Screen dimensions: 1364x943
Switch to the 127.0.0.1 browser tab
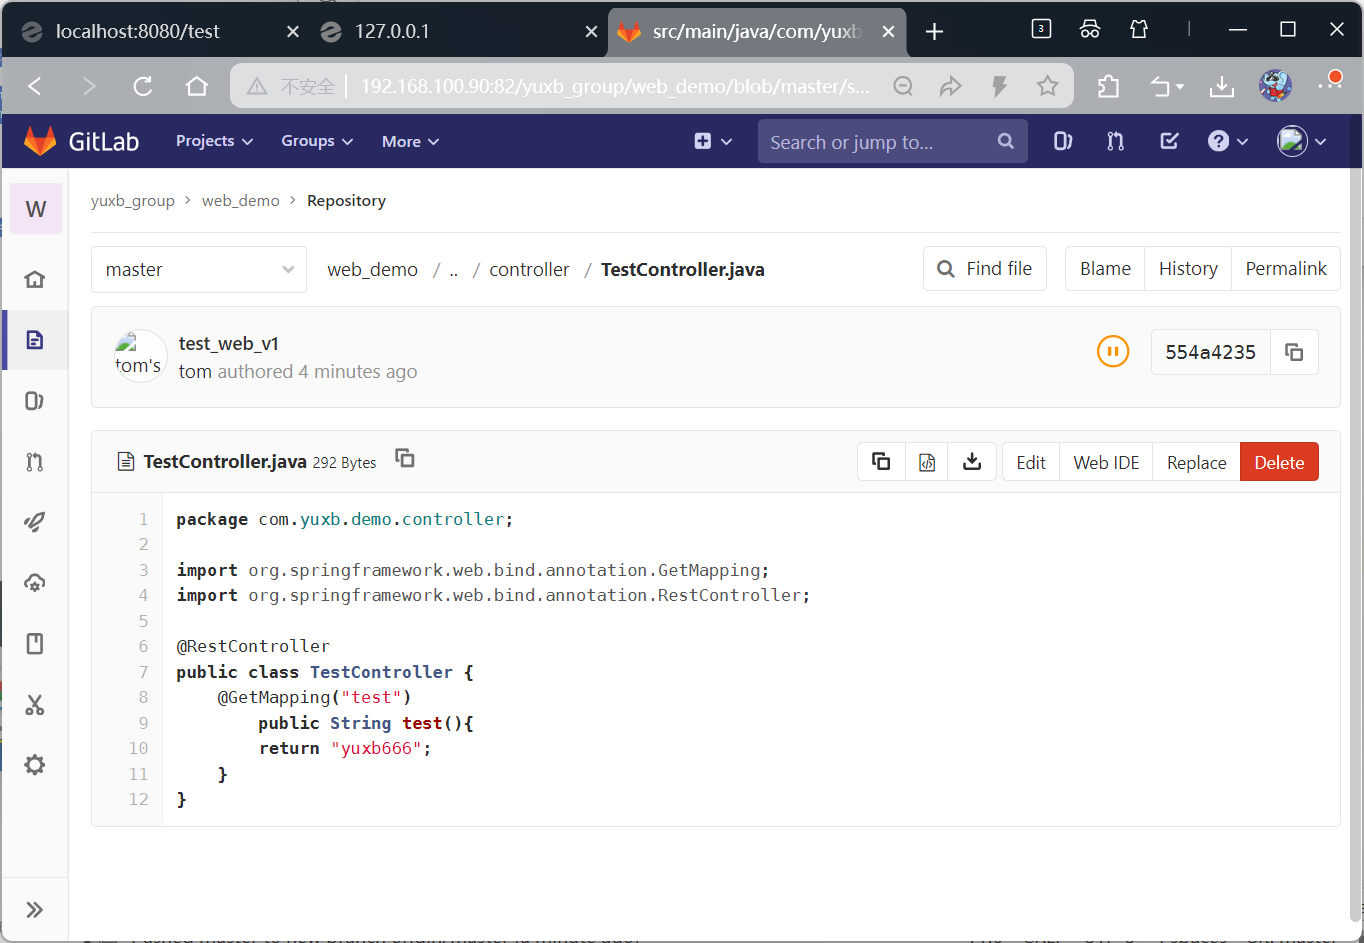(x=458, y=31)
